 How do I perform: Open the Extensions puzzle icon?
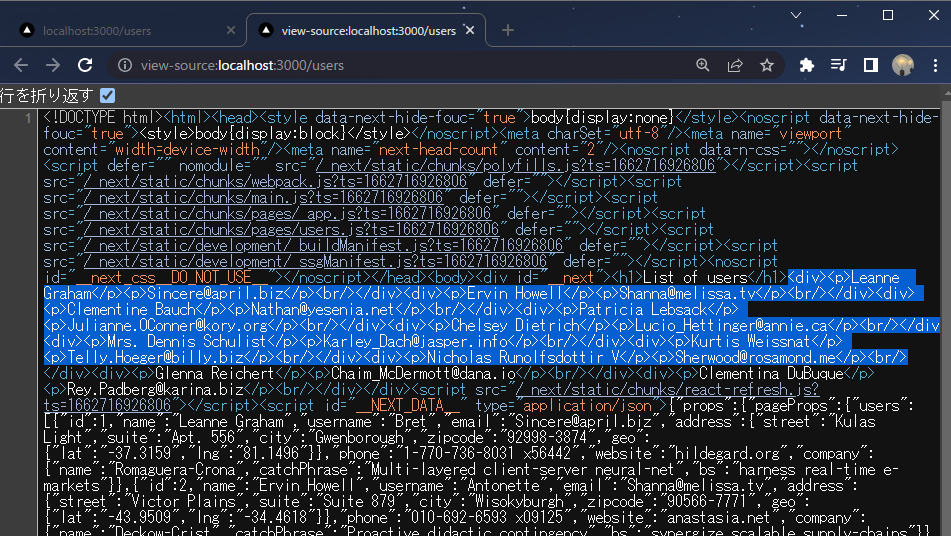[x=807, y=65]
